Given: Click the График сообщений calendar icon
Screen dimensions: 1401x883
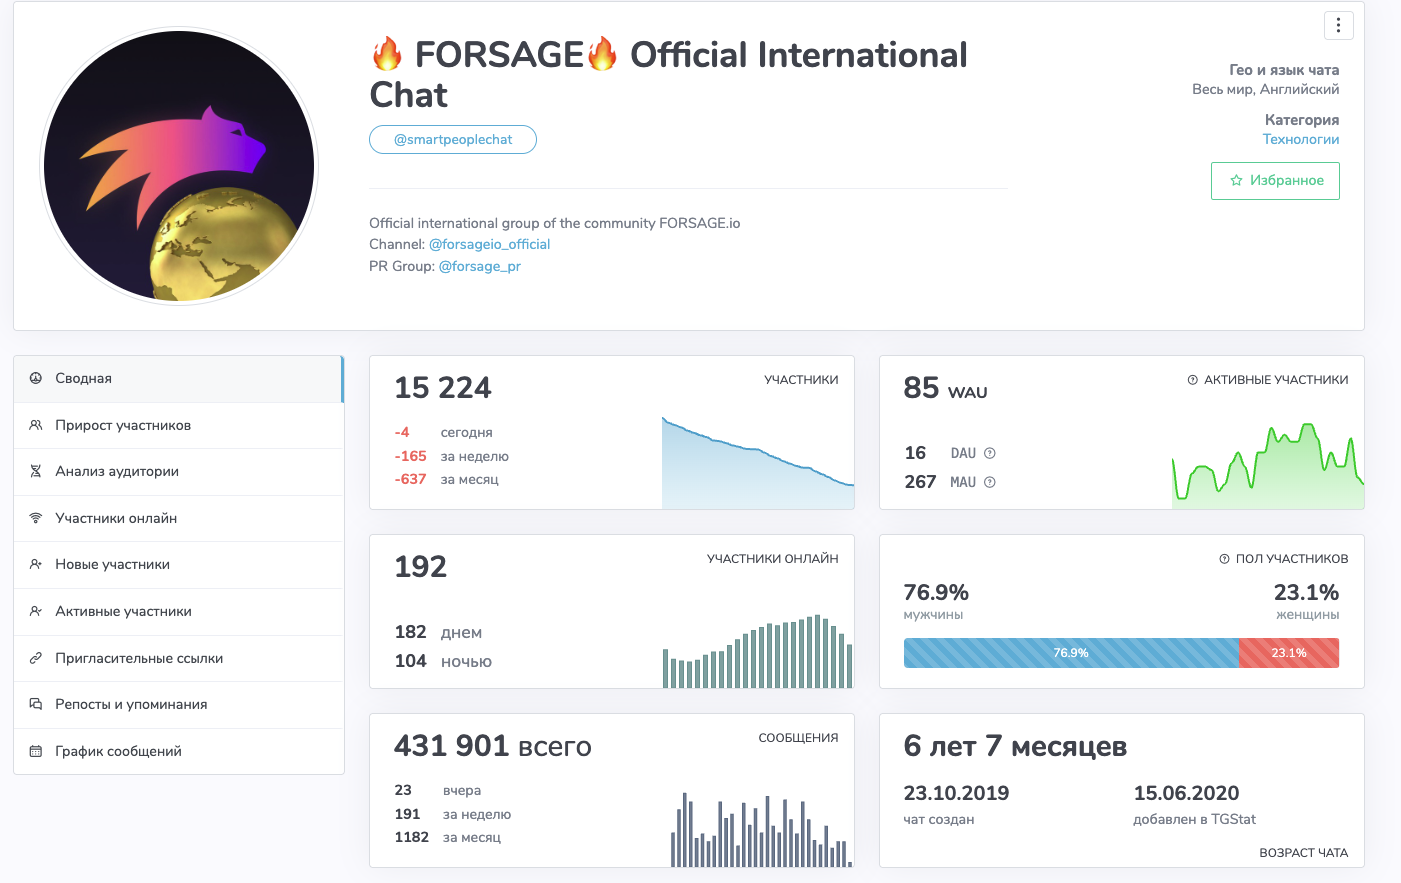Looking at the screenshot, I should pyautogui.click(x=36, y=751).
